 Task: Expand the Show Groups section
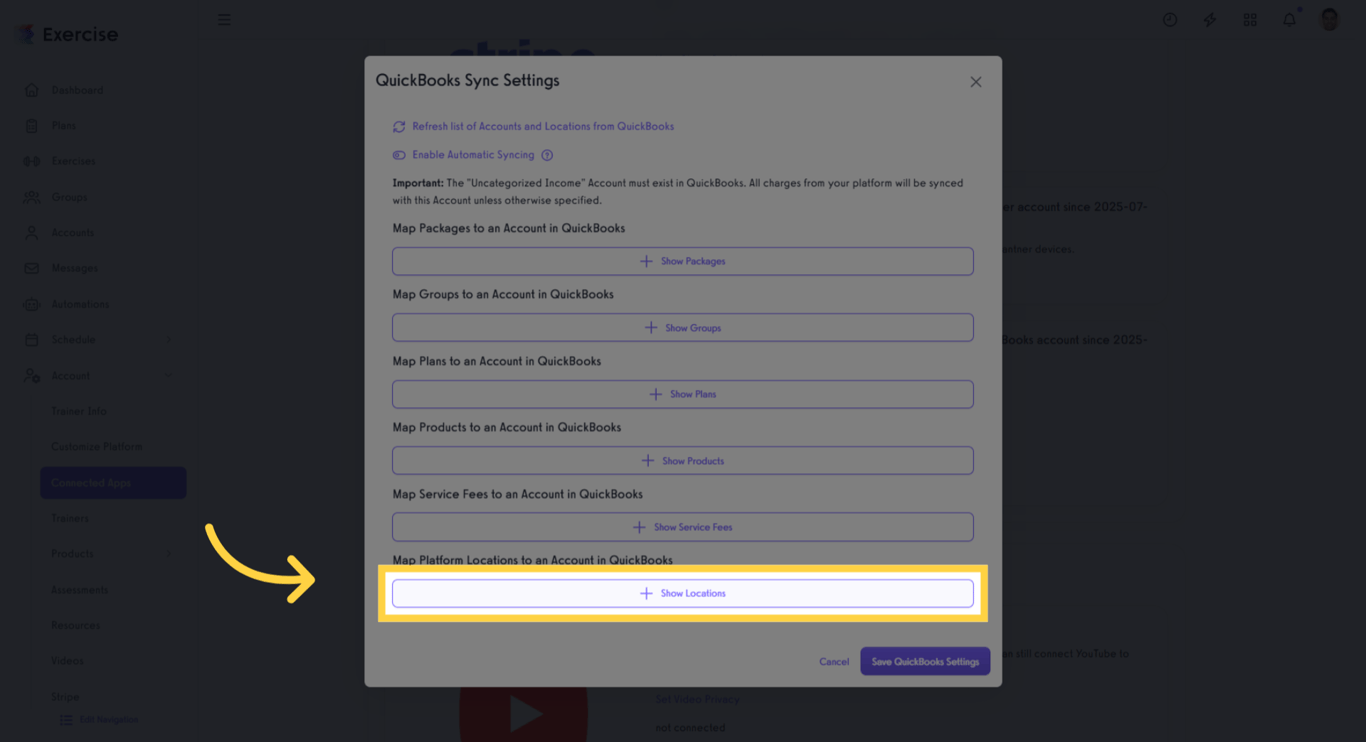point(683,328)
